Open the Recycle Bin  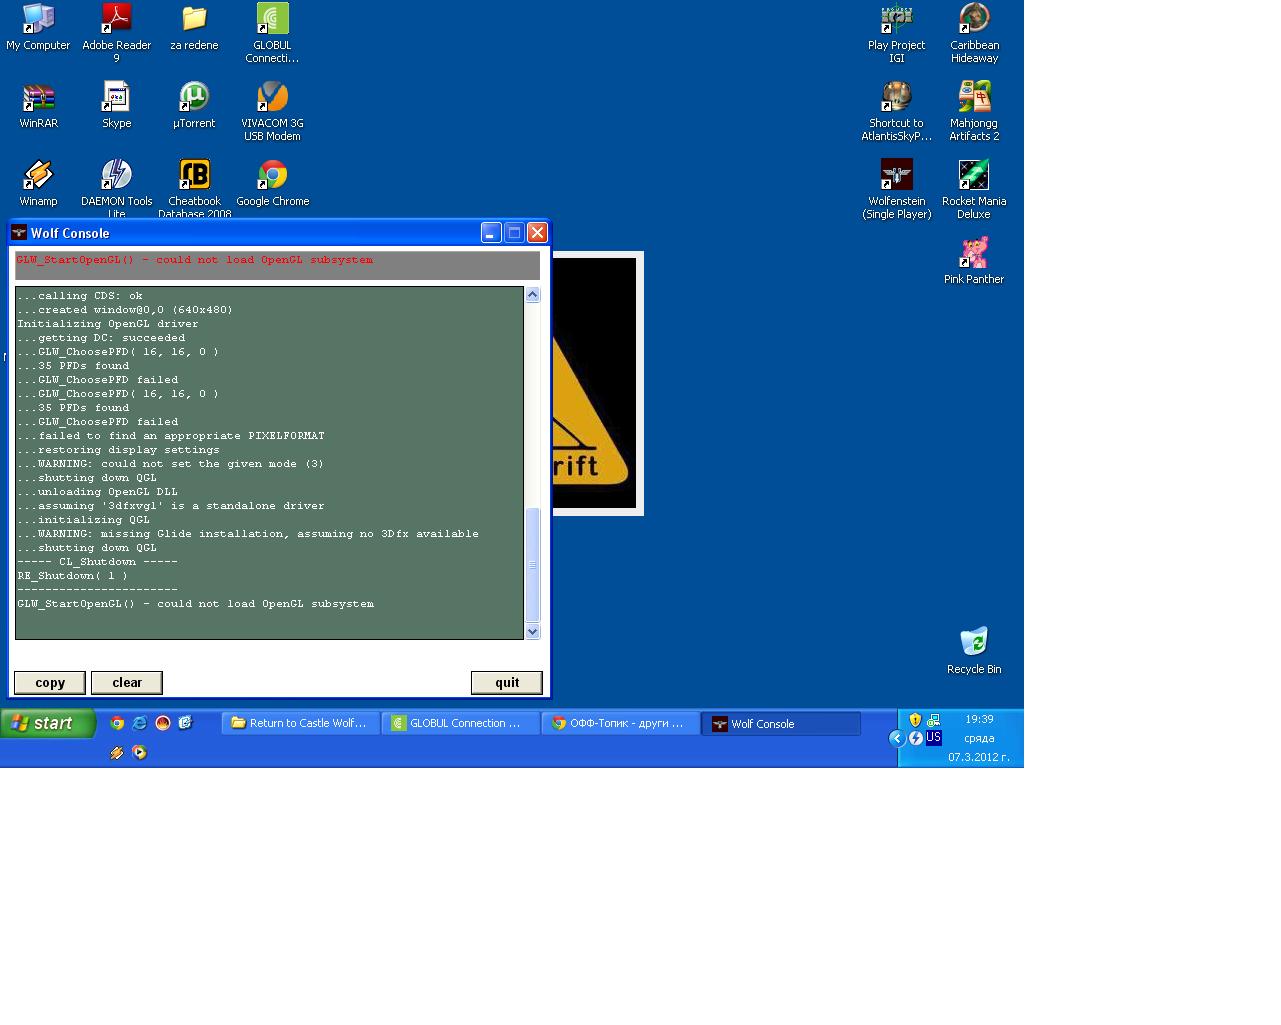coord(973,642)
